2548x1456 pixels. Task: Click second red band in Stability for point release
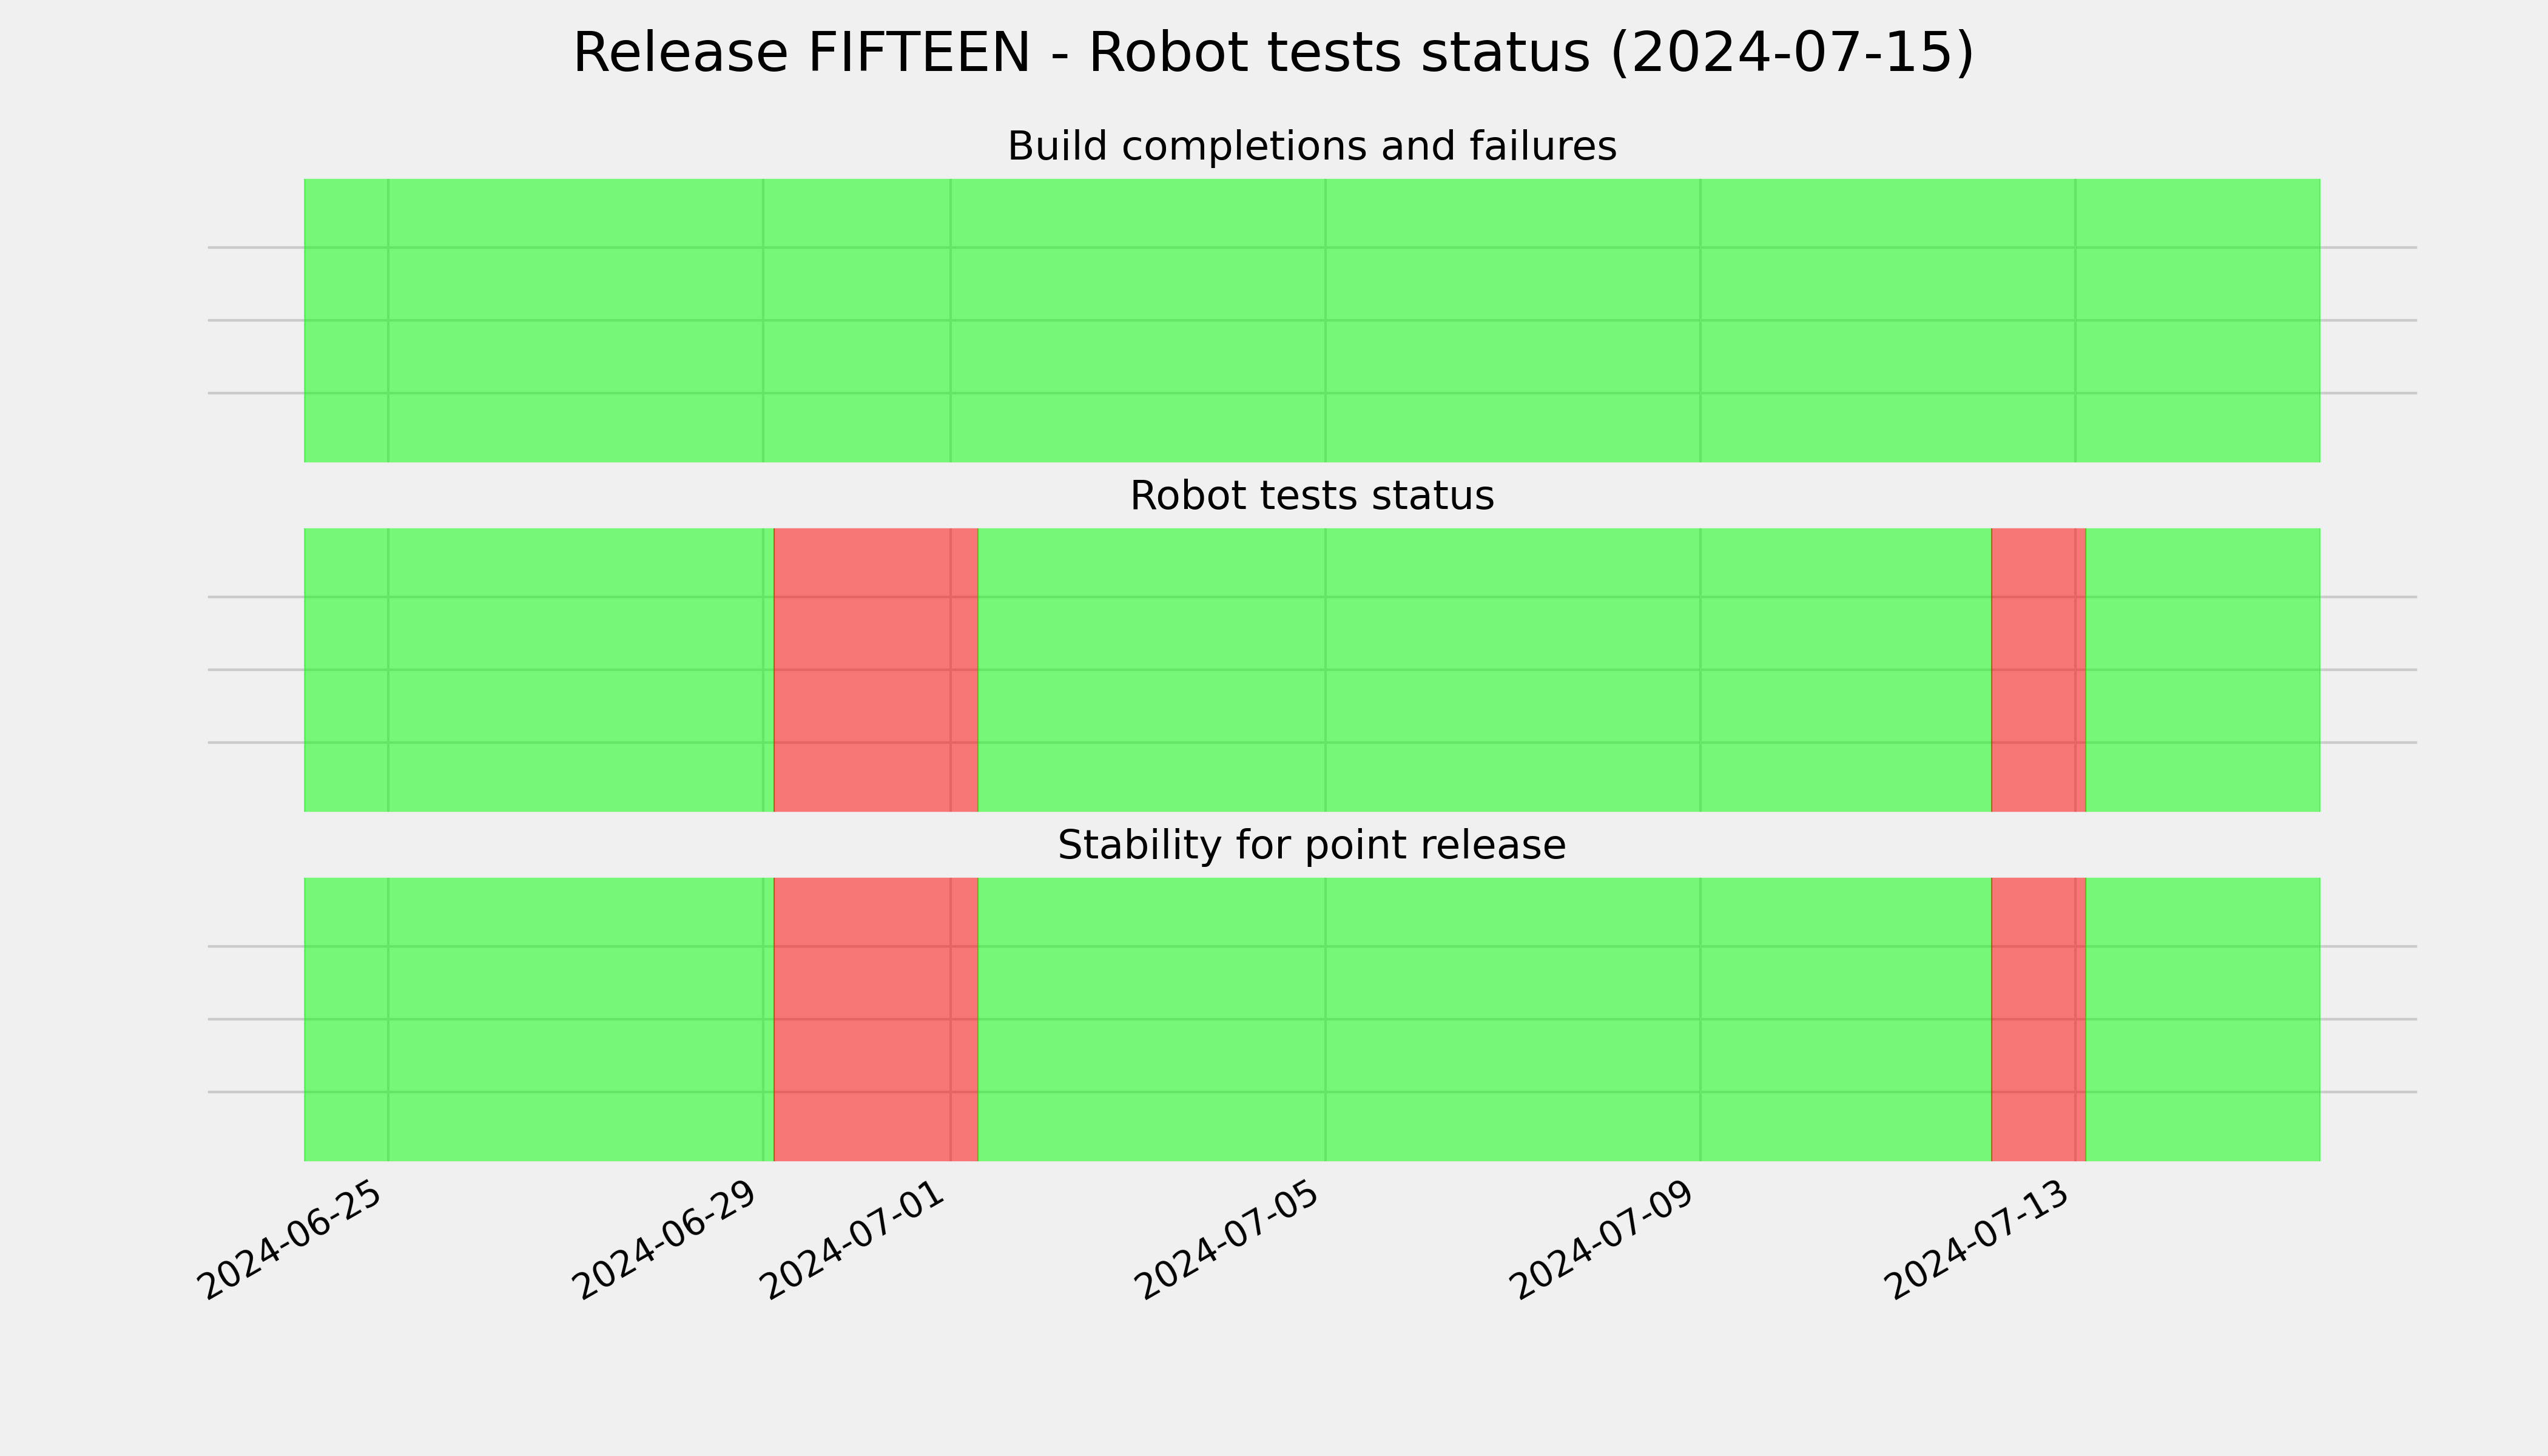(x=2038, y=1019)
